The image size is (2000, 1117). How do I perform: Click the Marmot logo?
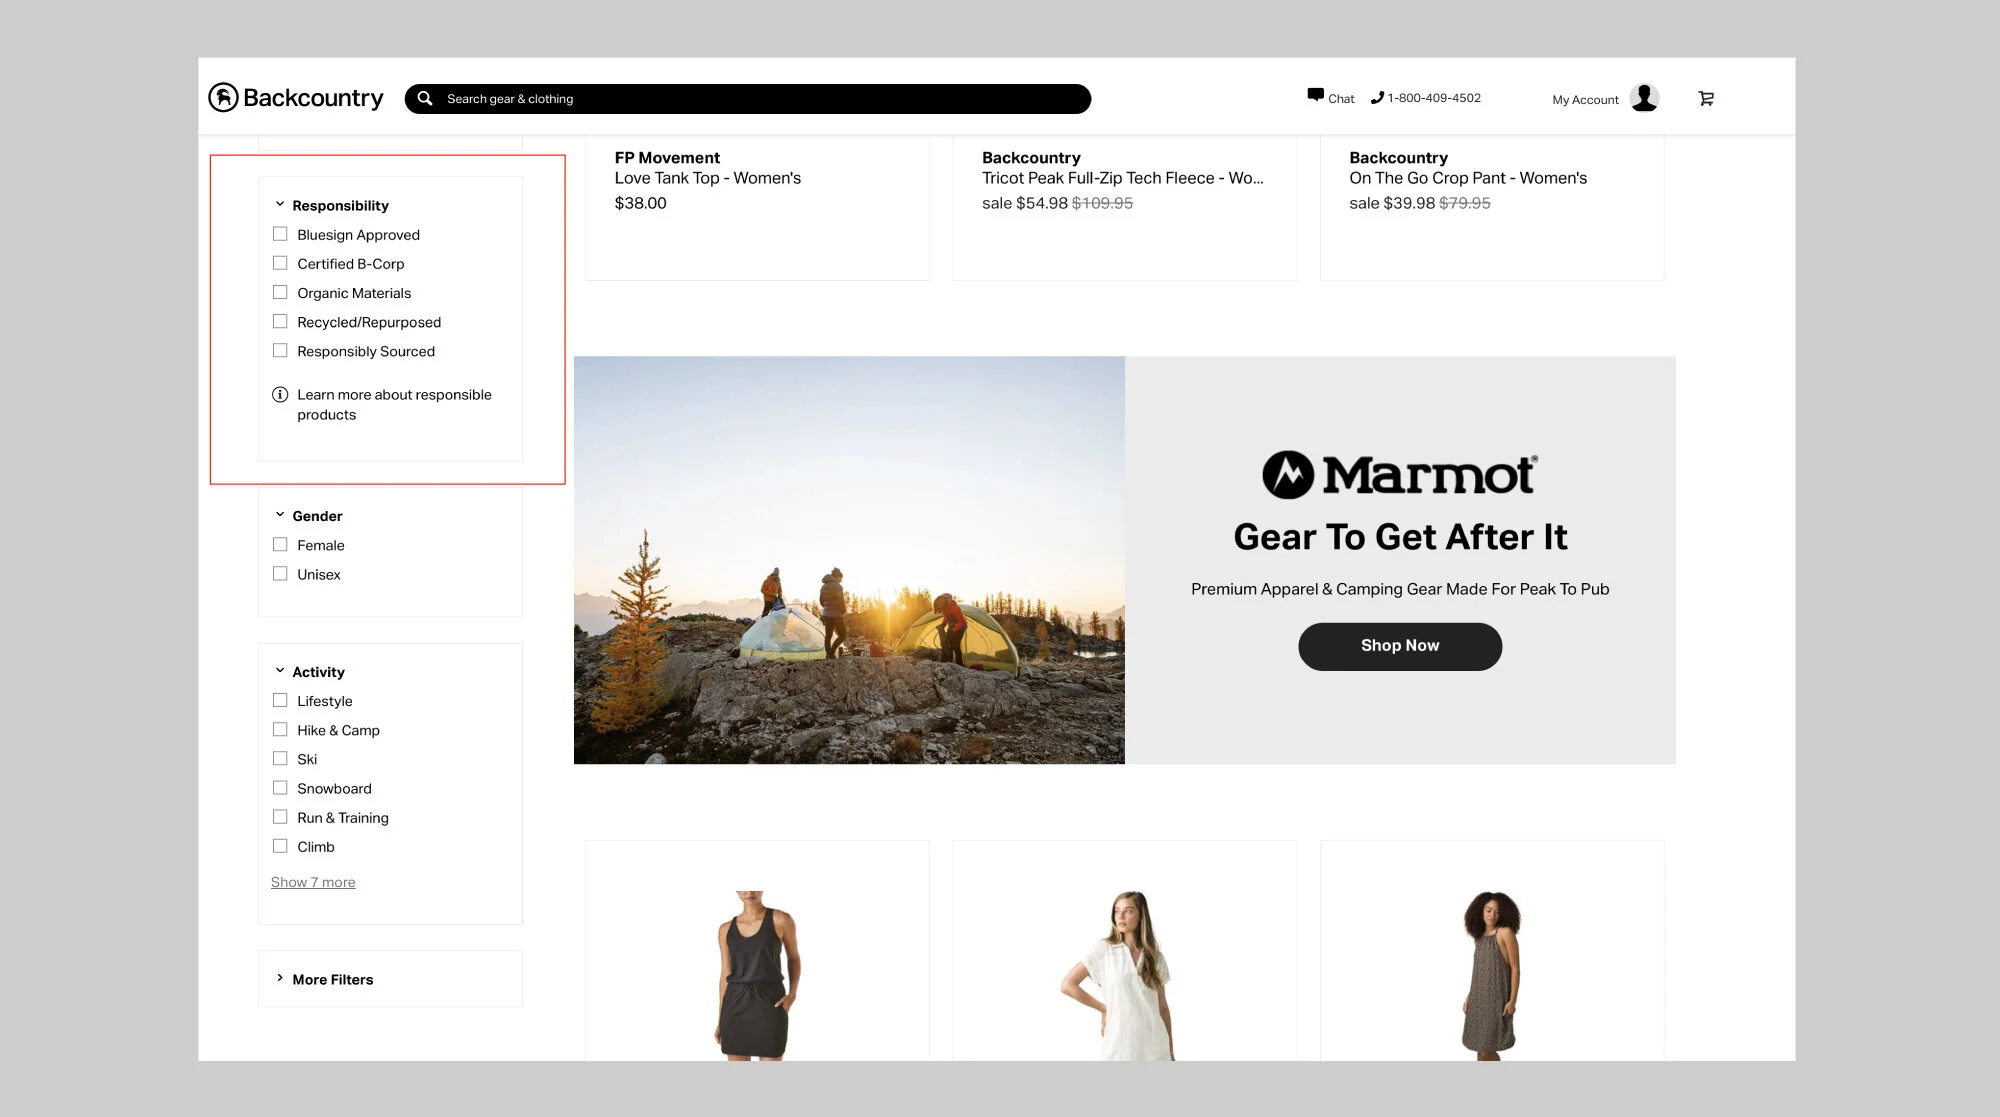(1399, 474)
